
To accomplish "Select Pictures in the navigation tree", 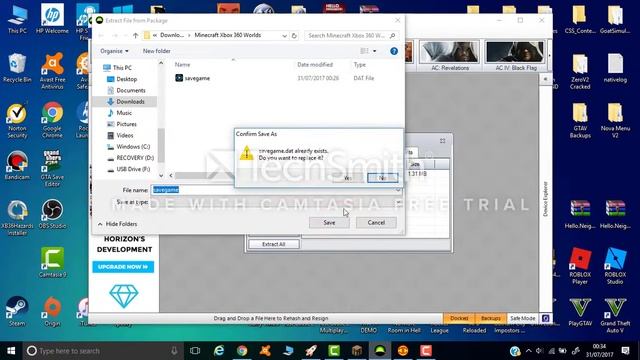I will click(126, 124).
